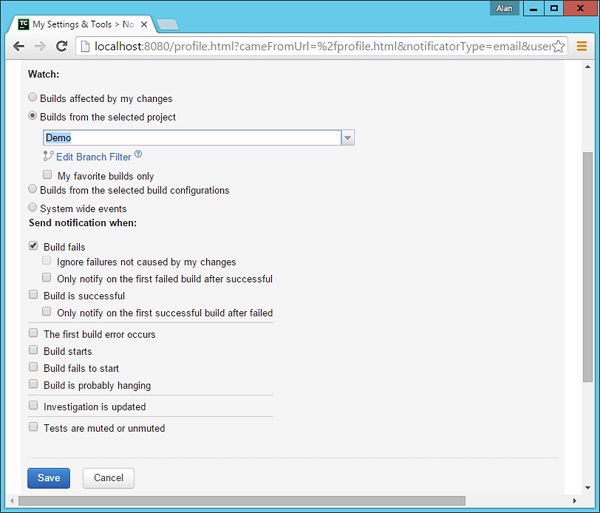Select System wide events radio option
Viewport: 600px width, 513px height.
(x=33, y=208)
